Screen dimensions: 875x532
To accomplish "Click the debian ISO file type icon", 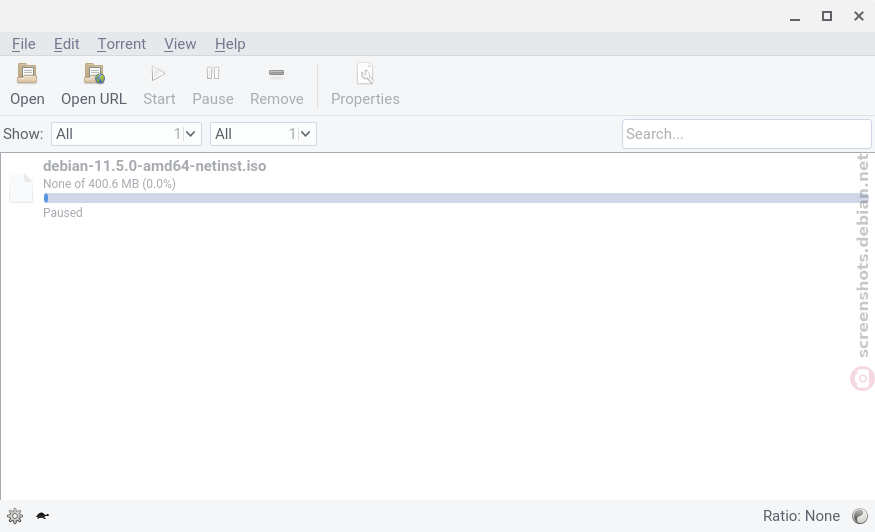I will tap(21, 188).
